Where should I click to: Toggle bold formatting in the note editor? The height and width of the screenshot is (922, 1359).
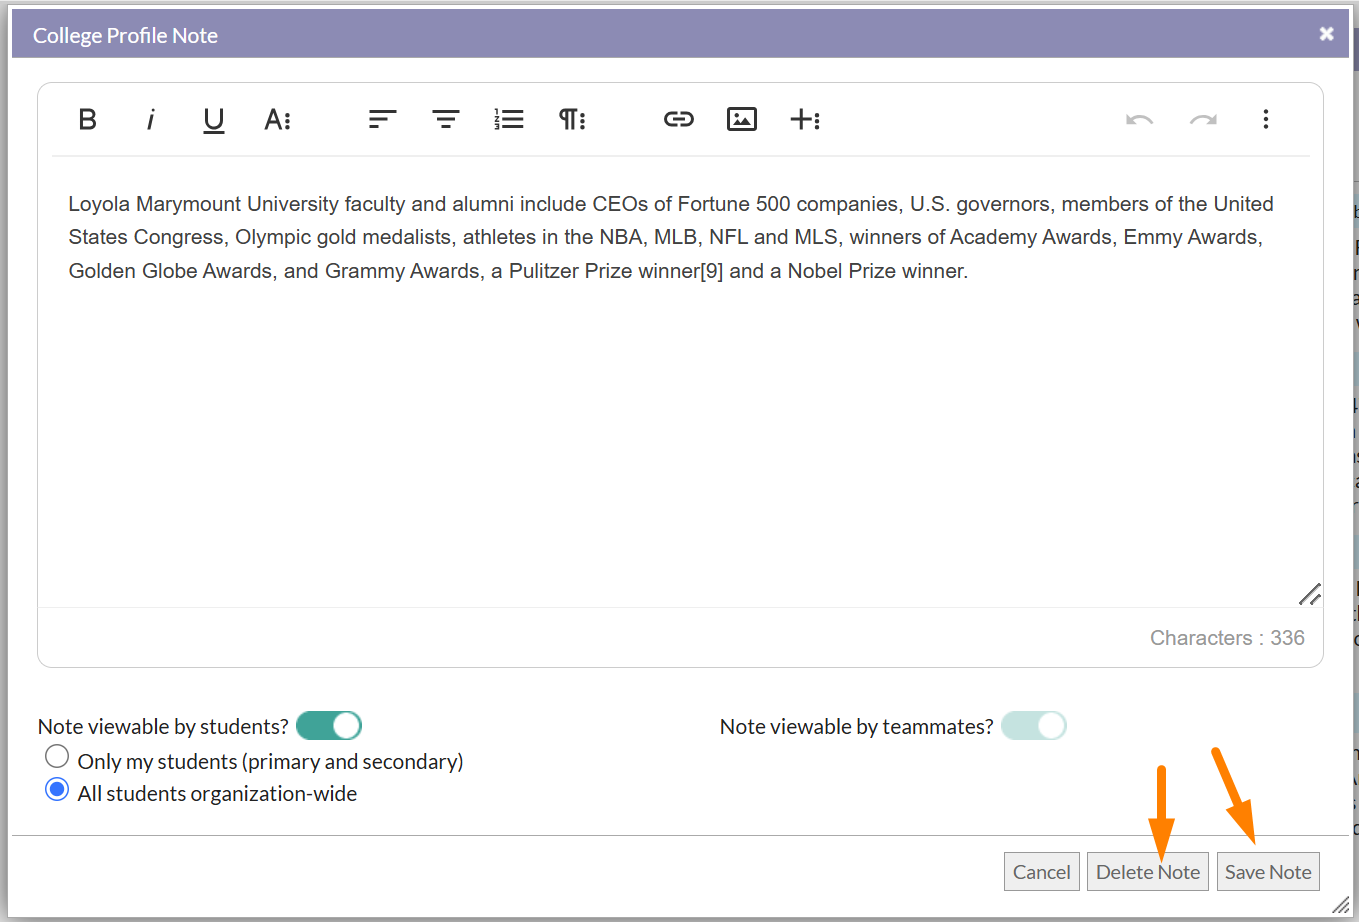88,120
